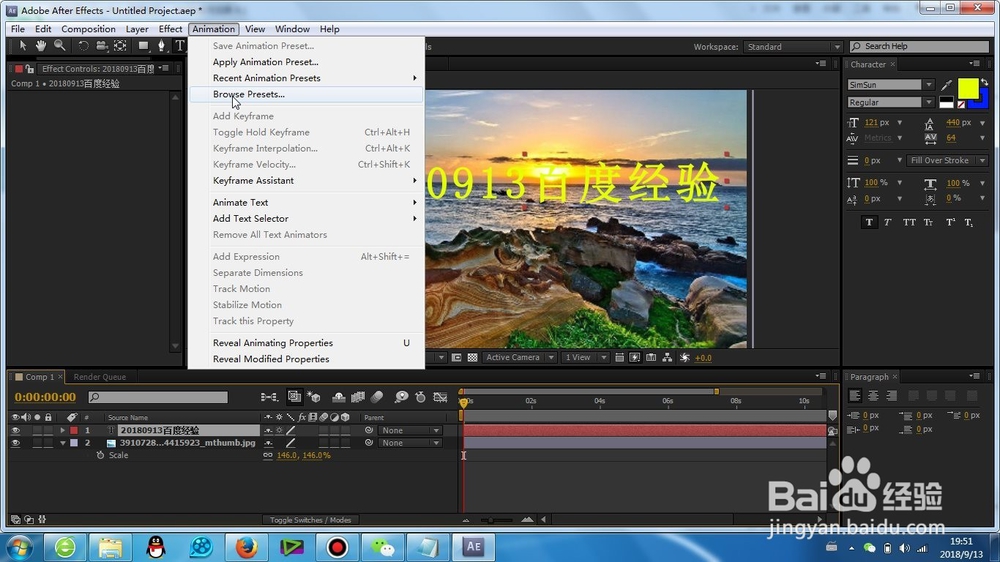Viewport: 1000px width, 562px height.
Task: Open QQ penguin from the taskbar
Action: point(156,547)
